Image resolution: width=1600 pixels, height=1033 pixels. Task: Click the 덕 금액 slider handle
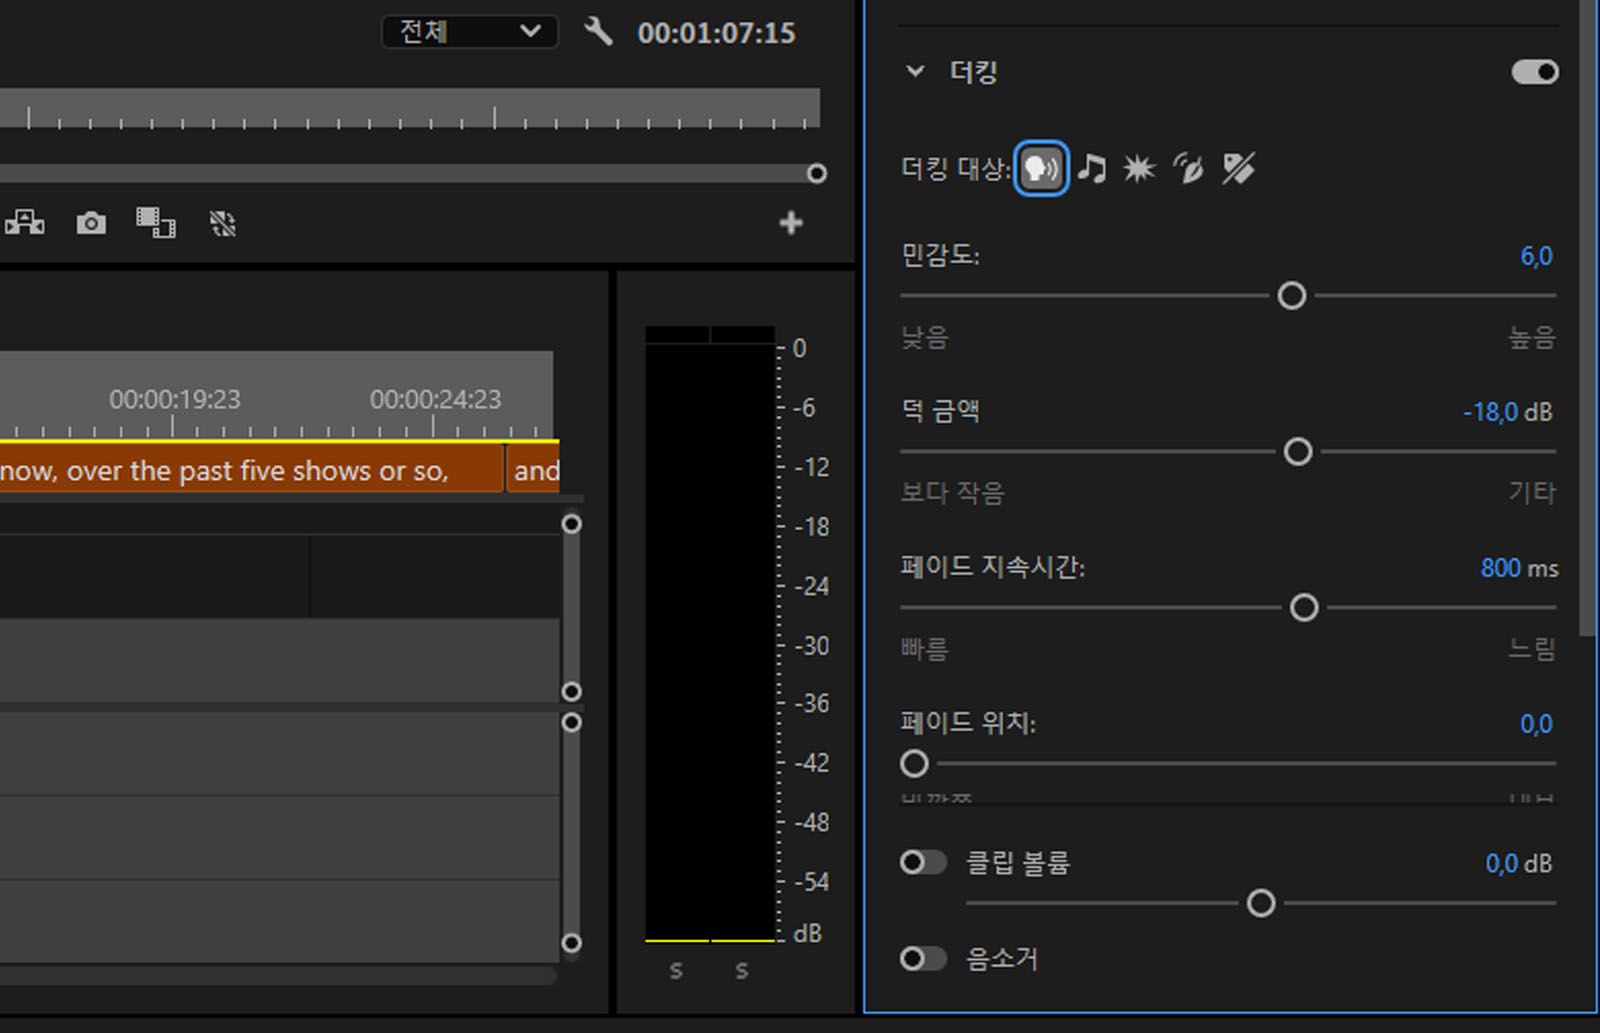coord(1298,452)
